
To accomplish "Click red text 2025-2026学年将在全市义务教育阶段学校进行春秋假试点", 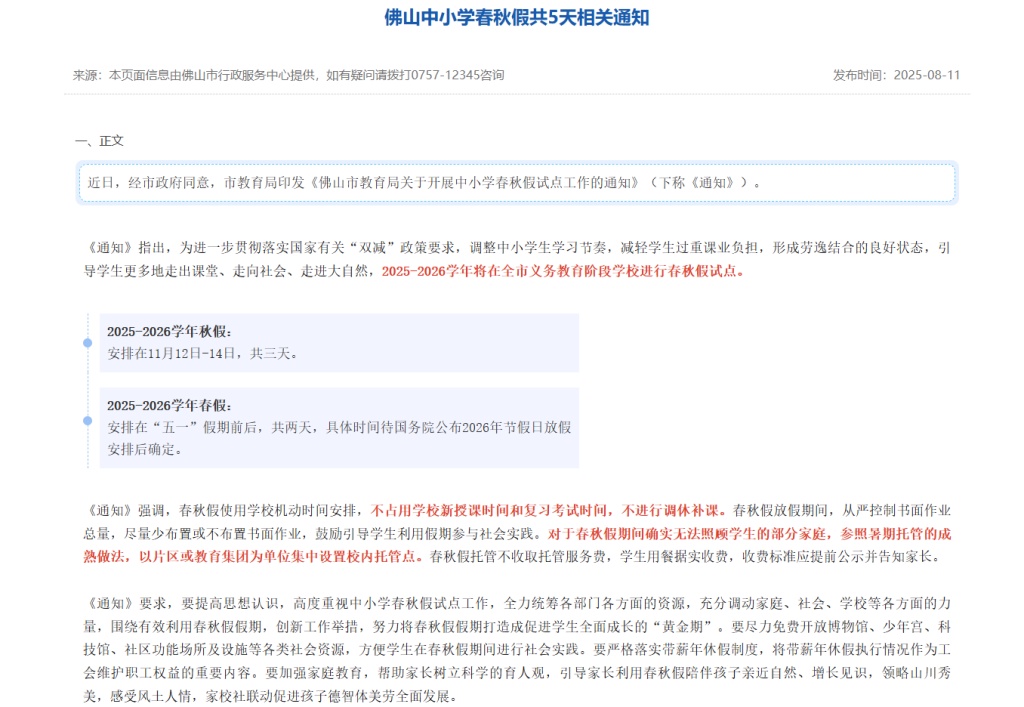I will pyautogui.click(x=562, y=270).
